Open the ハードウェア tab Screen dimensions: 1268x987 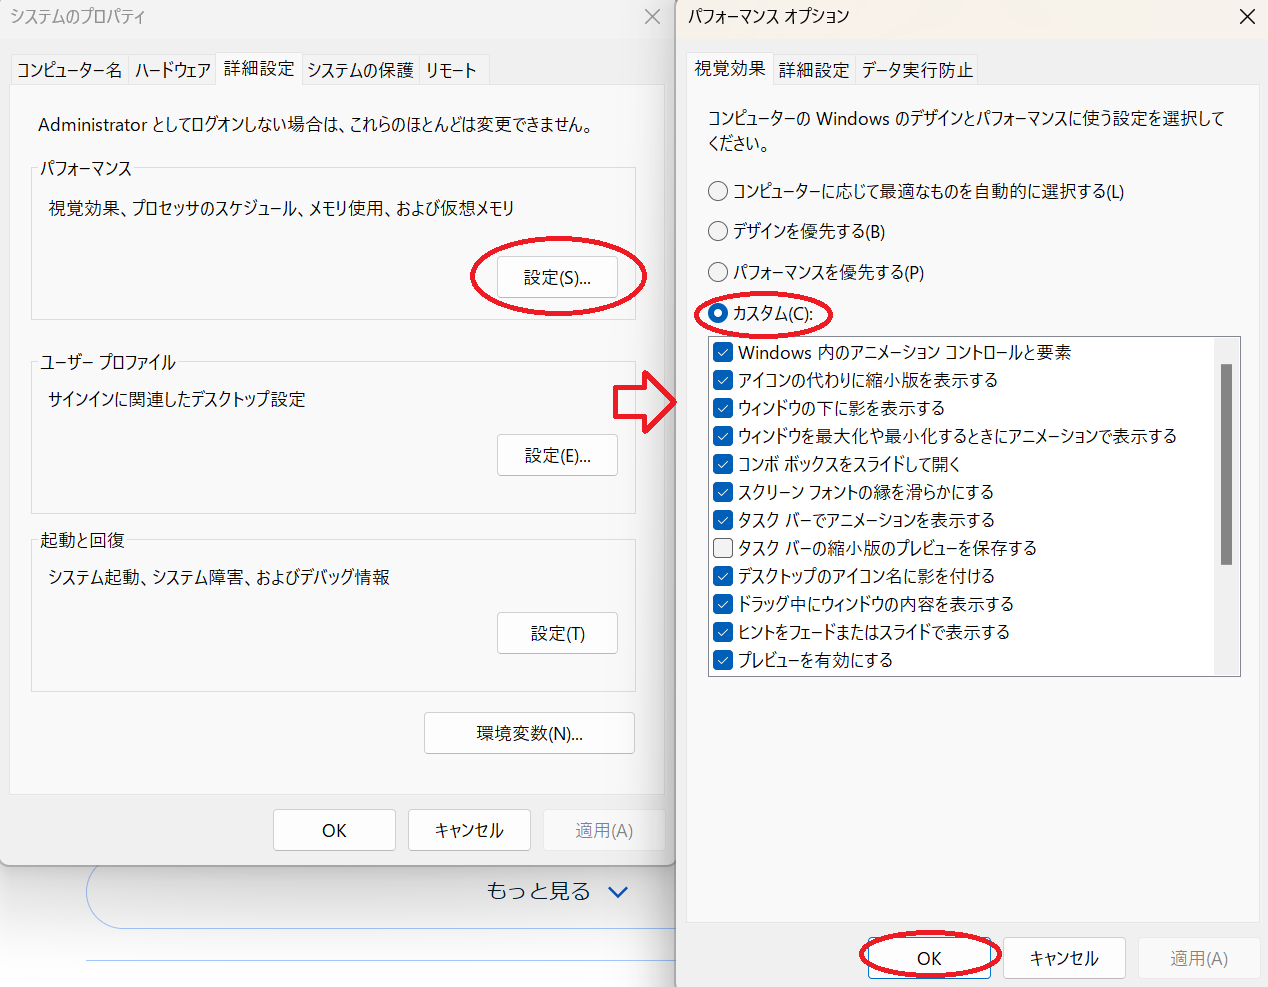coord(173,70)
